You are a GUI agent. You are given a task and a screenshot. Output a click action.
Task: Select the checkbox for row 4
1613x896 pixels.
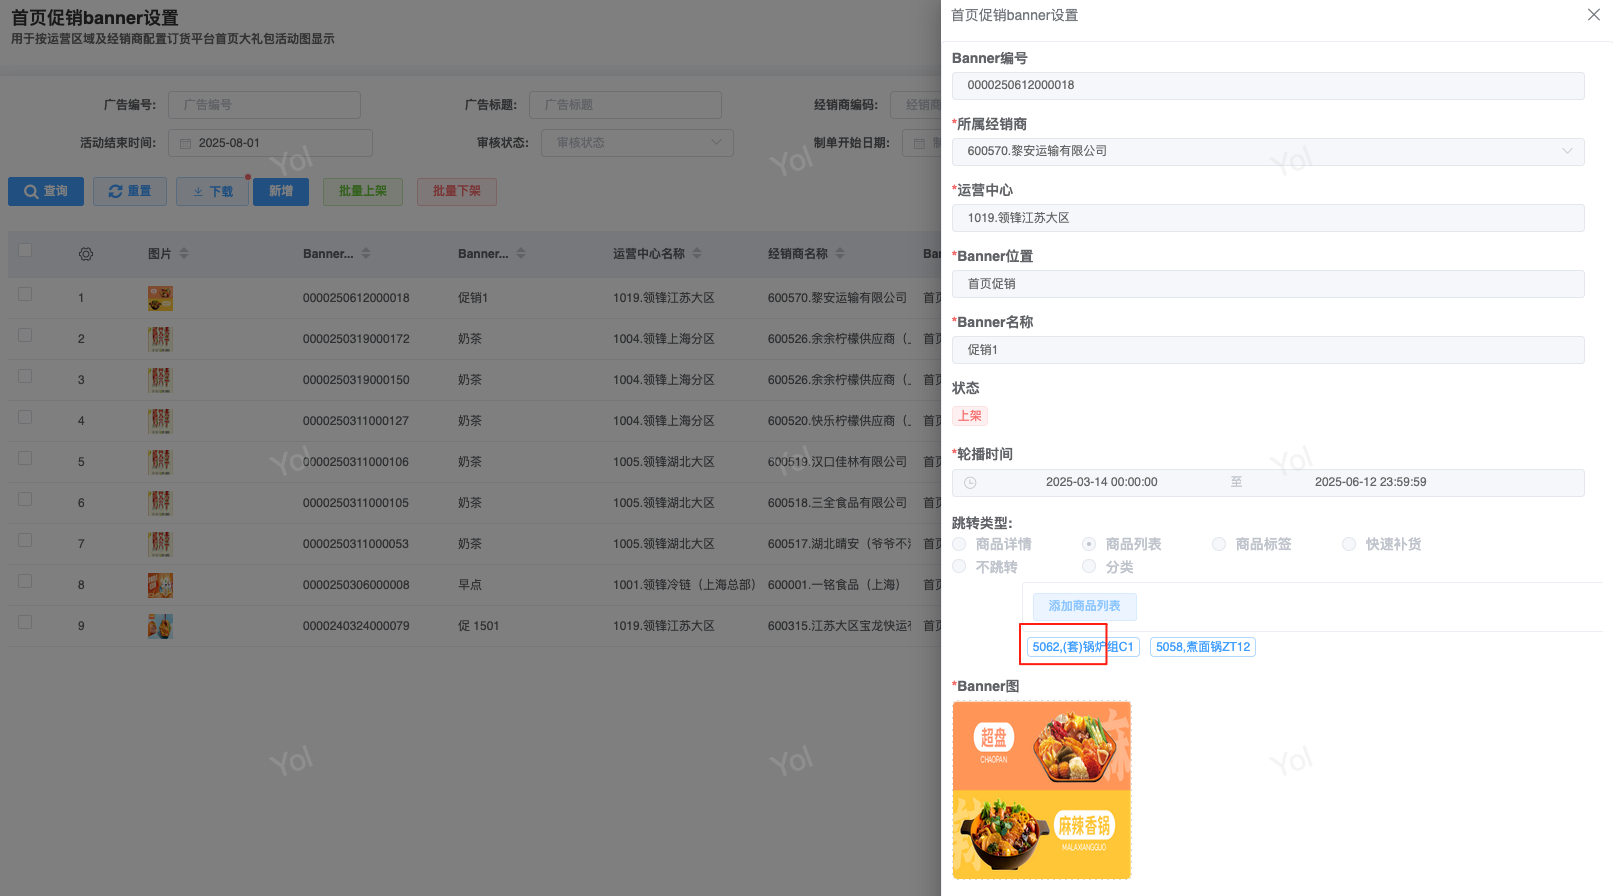25,417
